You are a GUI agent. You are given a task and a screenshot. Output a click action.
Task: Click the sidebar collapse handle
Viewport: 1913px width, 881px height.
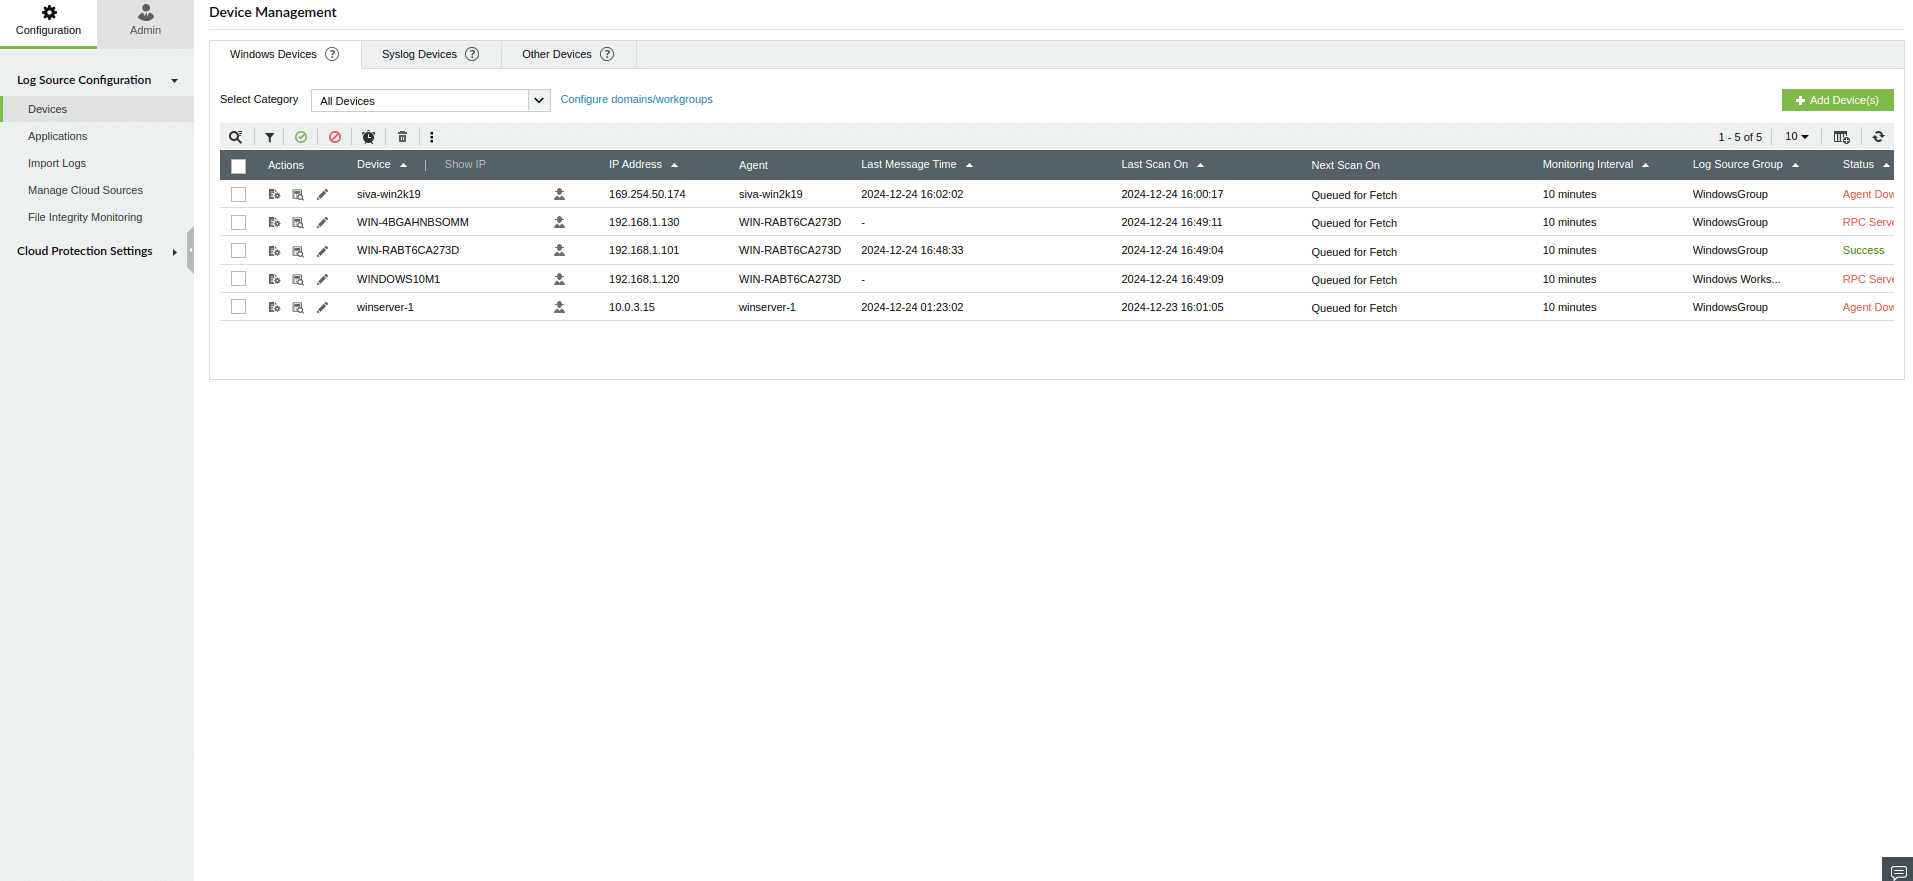[190, 251]
